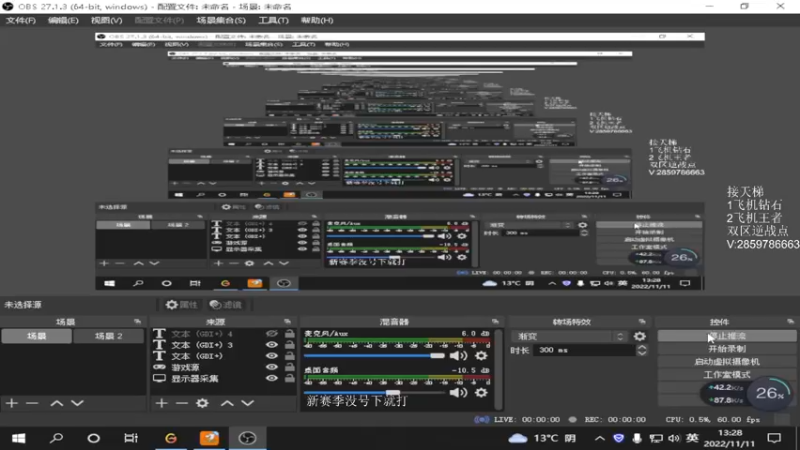Click the 时长 300 ms input field

coord(584,350)
